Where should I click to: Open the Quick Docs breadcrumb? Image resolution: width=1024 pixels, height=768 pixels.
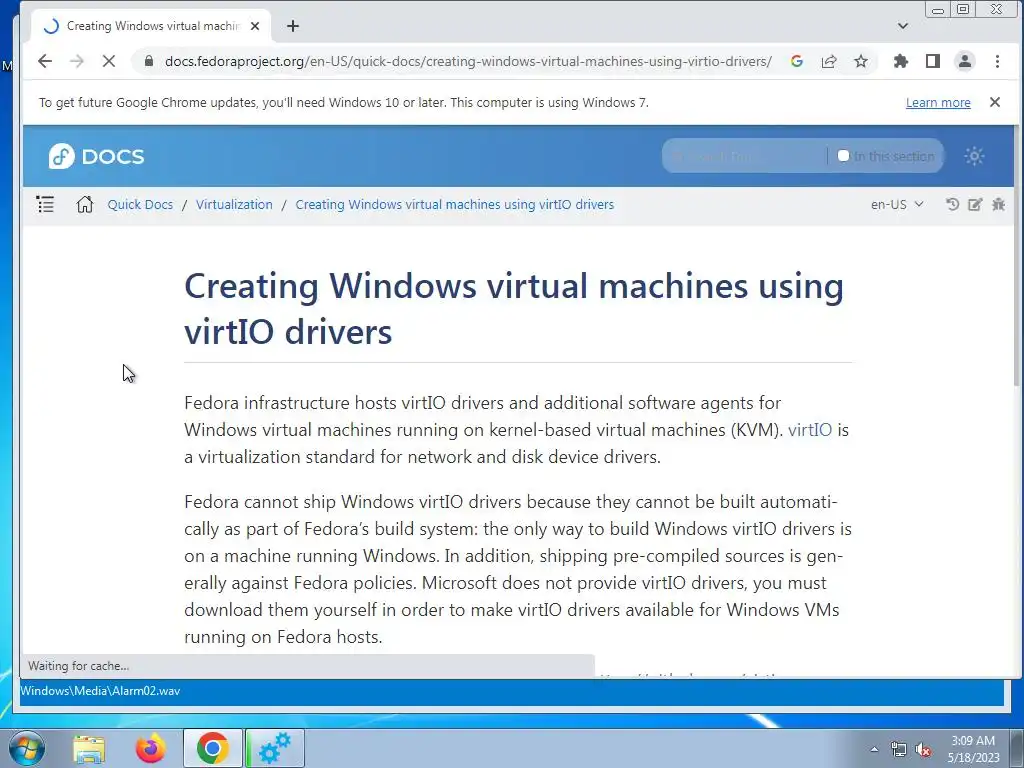[140, 204]
